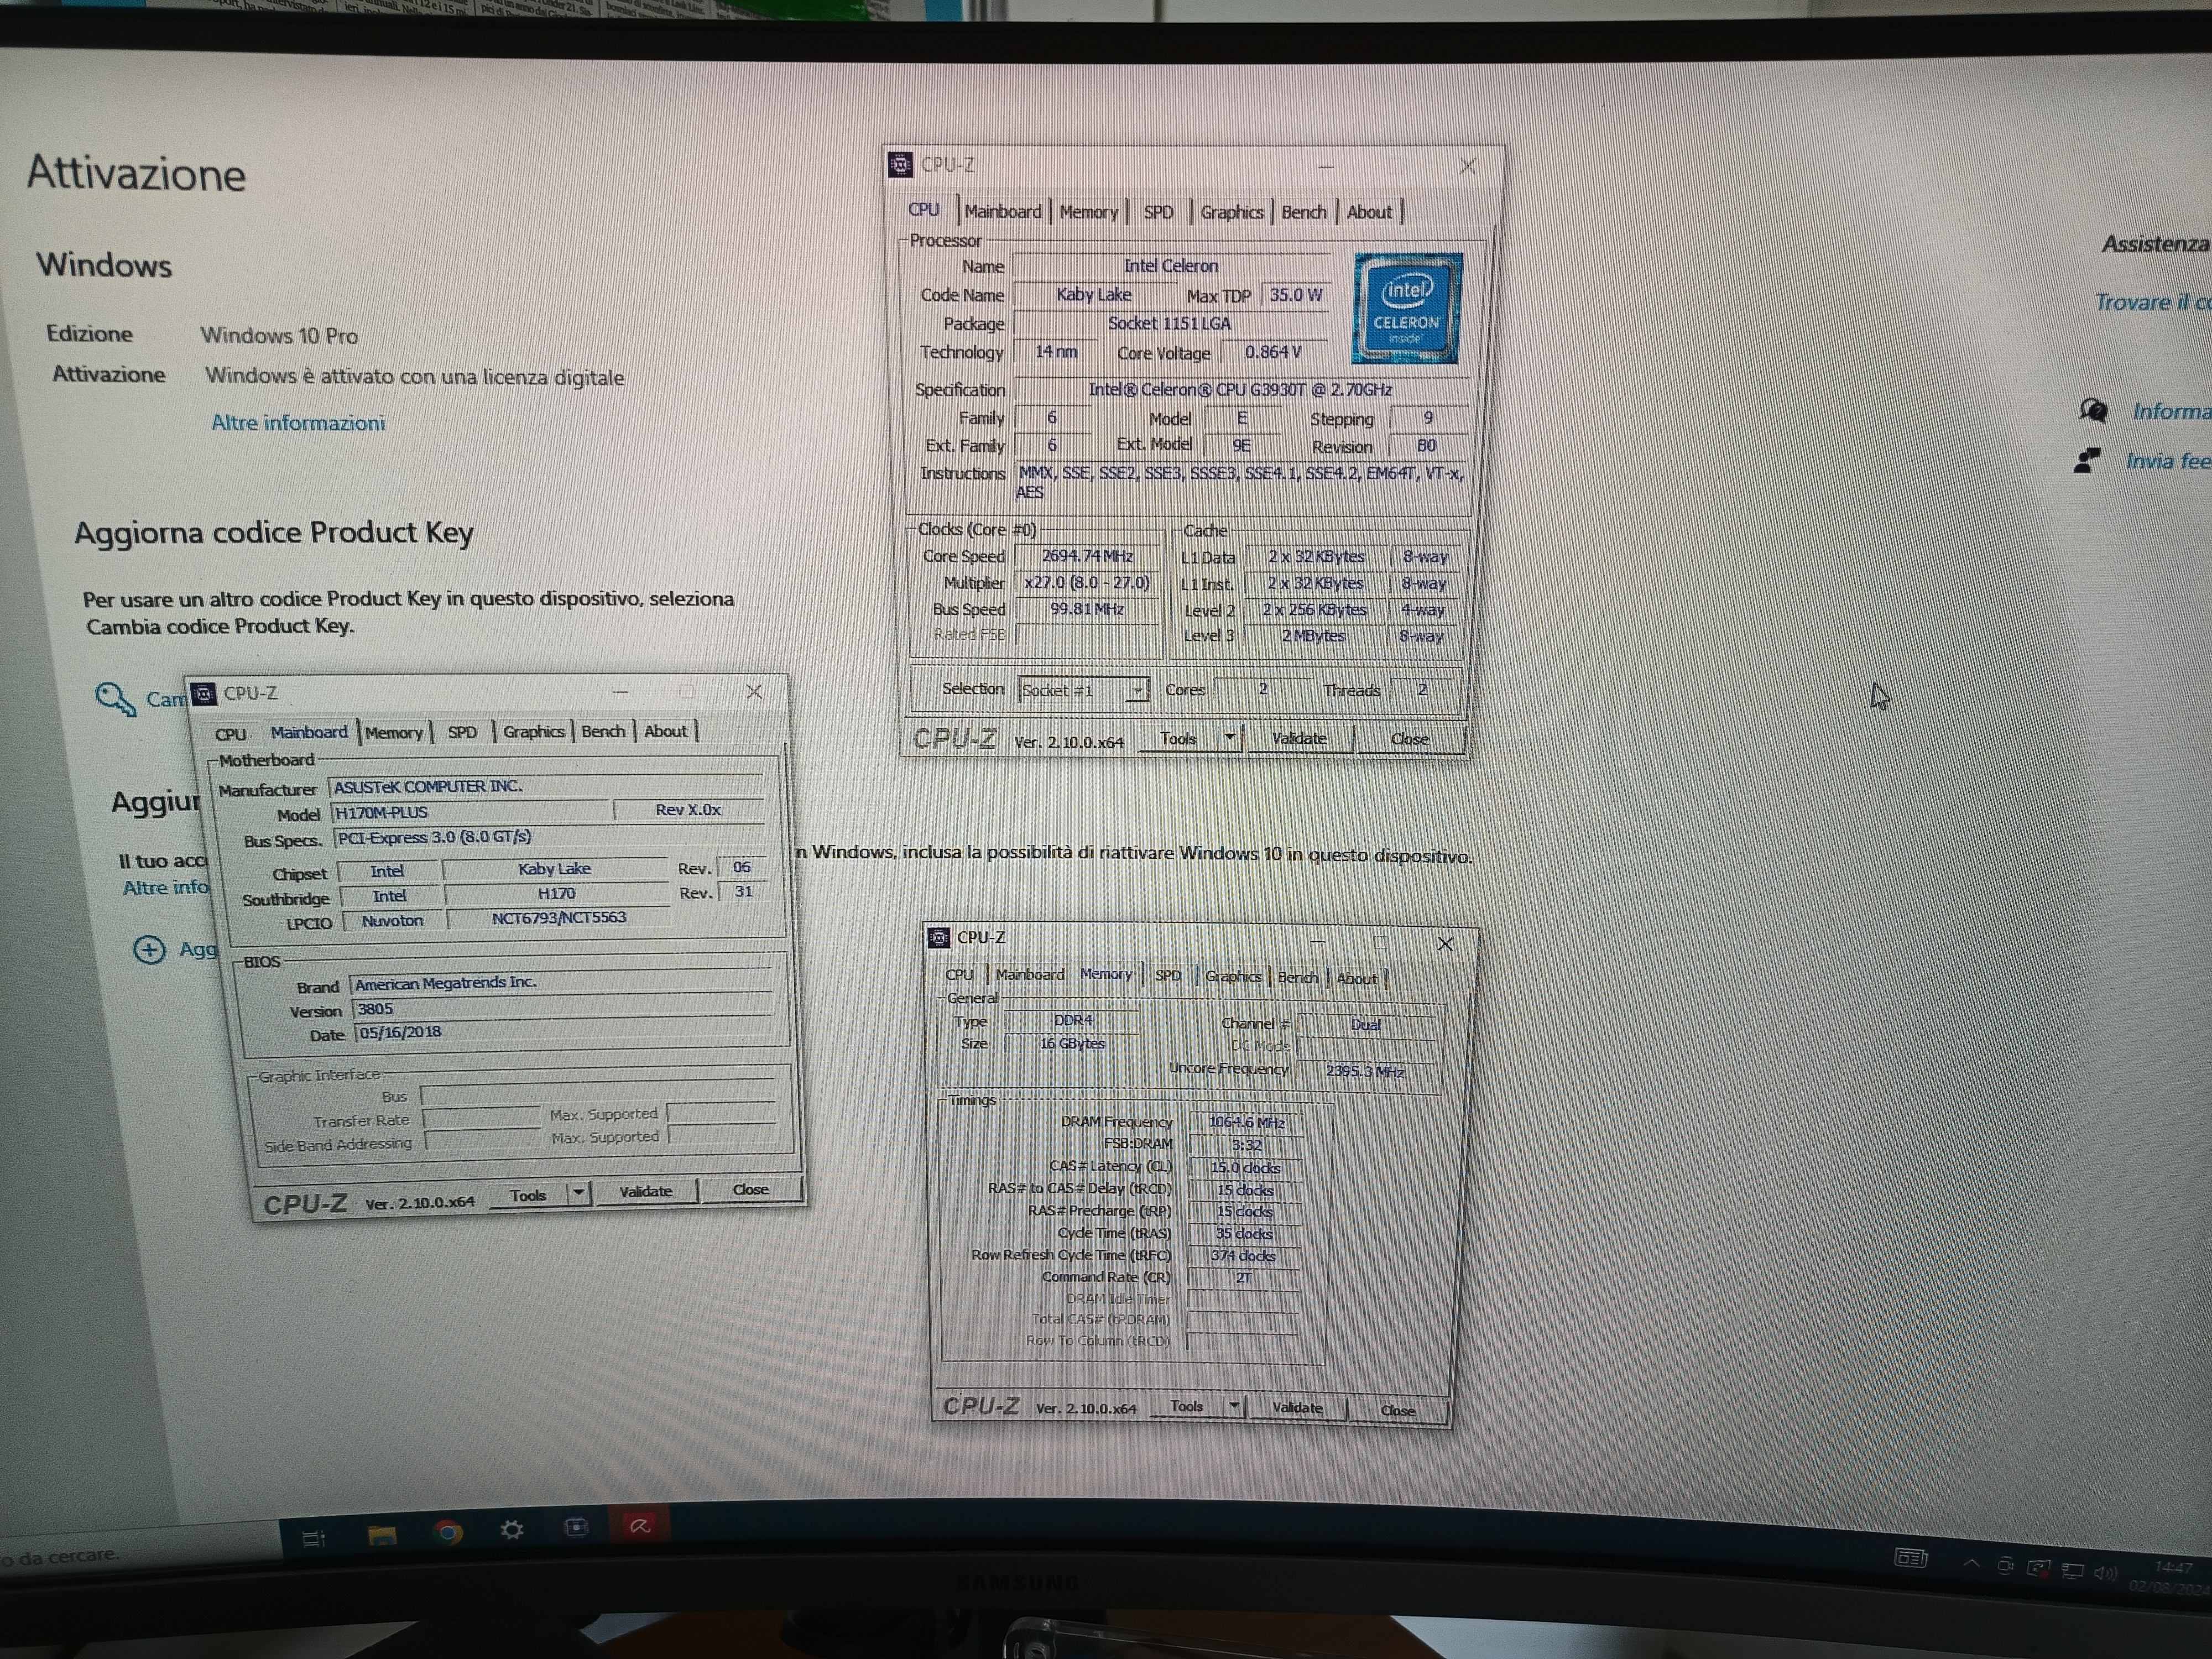Open the Settings gear icon in the taskbar
2212x1659 pixels.
512,1529
